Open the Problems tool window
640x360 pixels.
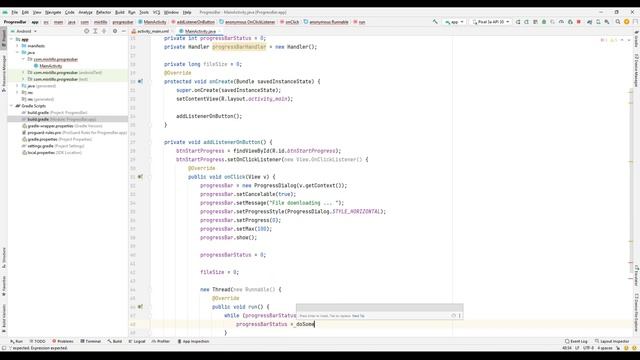tap(62, 341)
